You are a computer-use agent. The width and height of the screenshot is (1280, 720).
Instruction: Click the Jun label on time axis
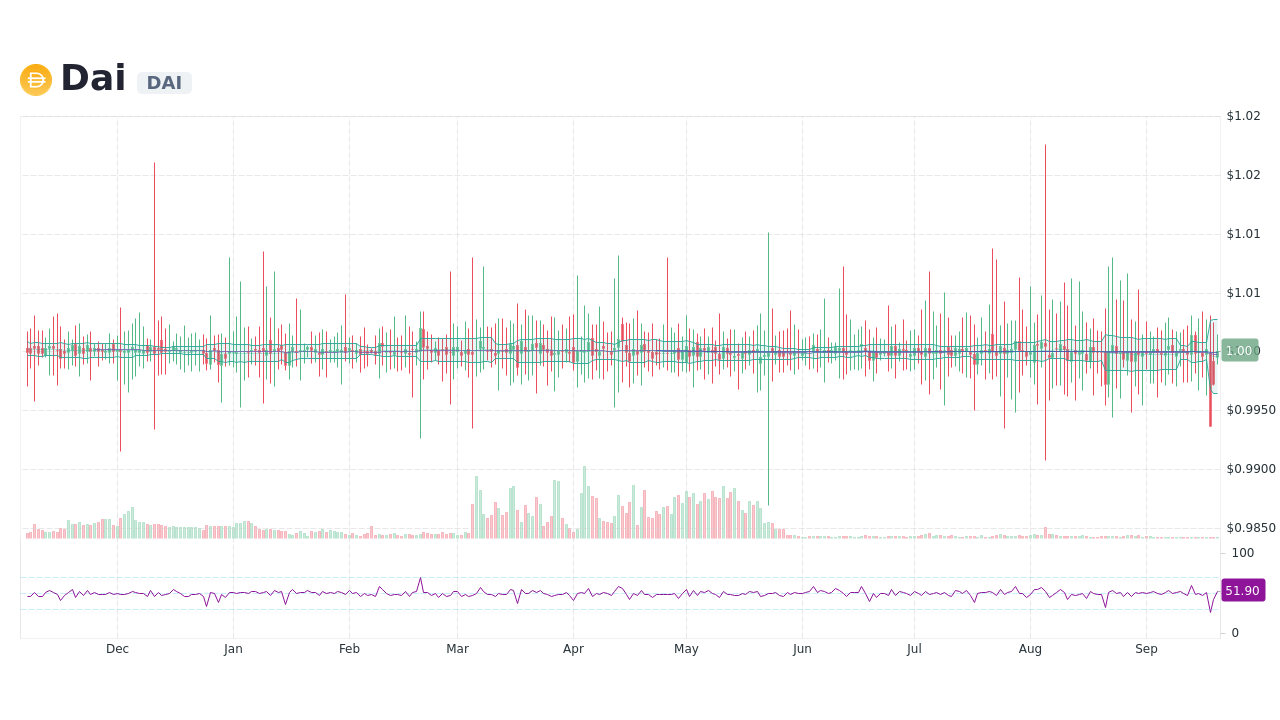click(x=802, y=649)
